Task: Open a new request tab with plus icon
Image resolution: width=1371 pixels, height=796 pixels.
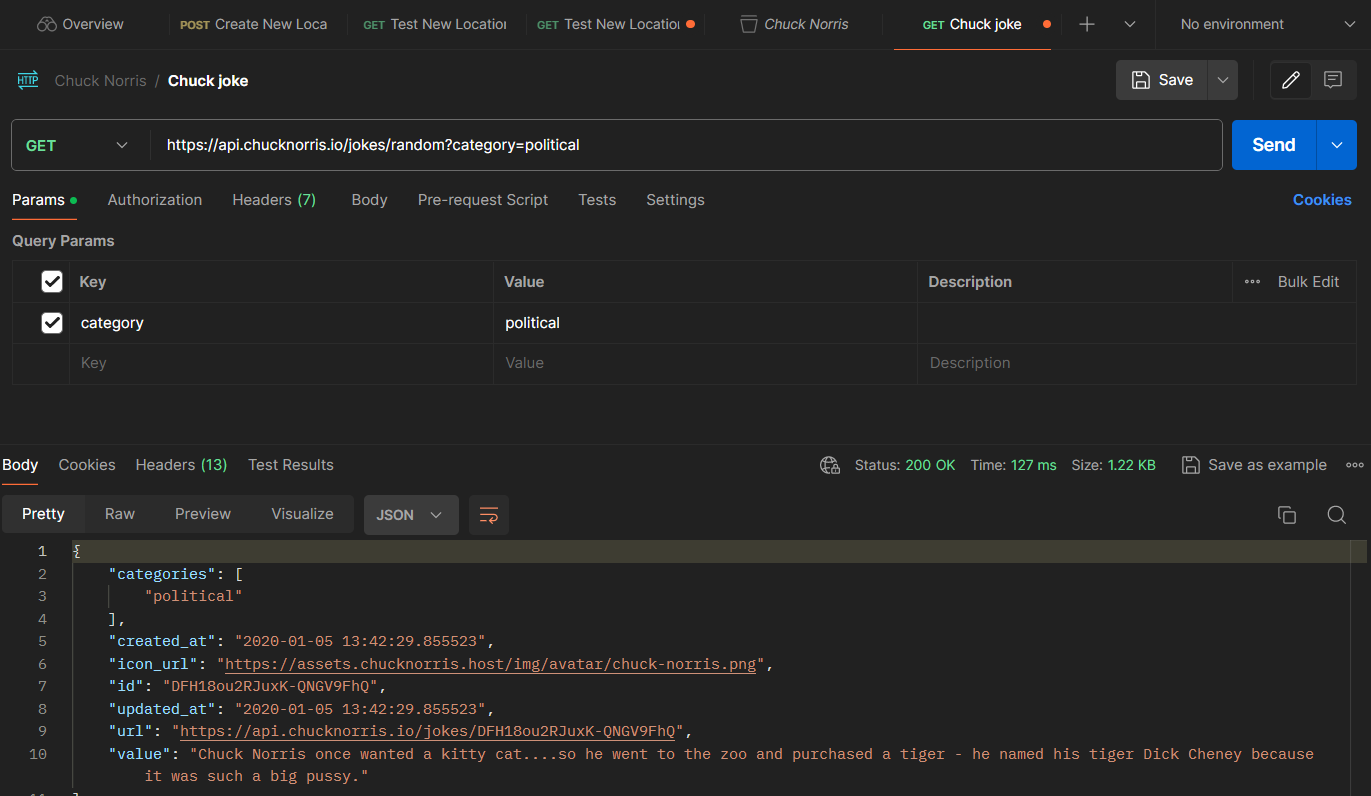Action: (1087, 24)
